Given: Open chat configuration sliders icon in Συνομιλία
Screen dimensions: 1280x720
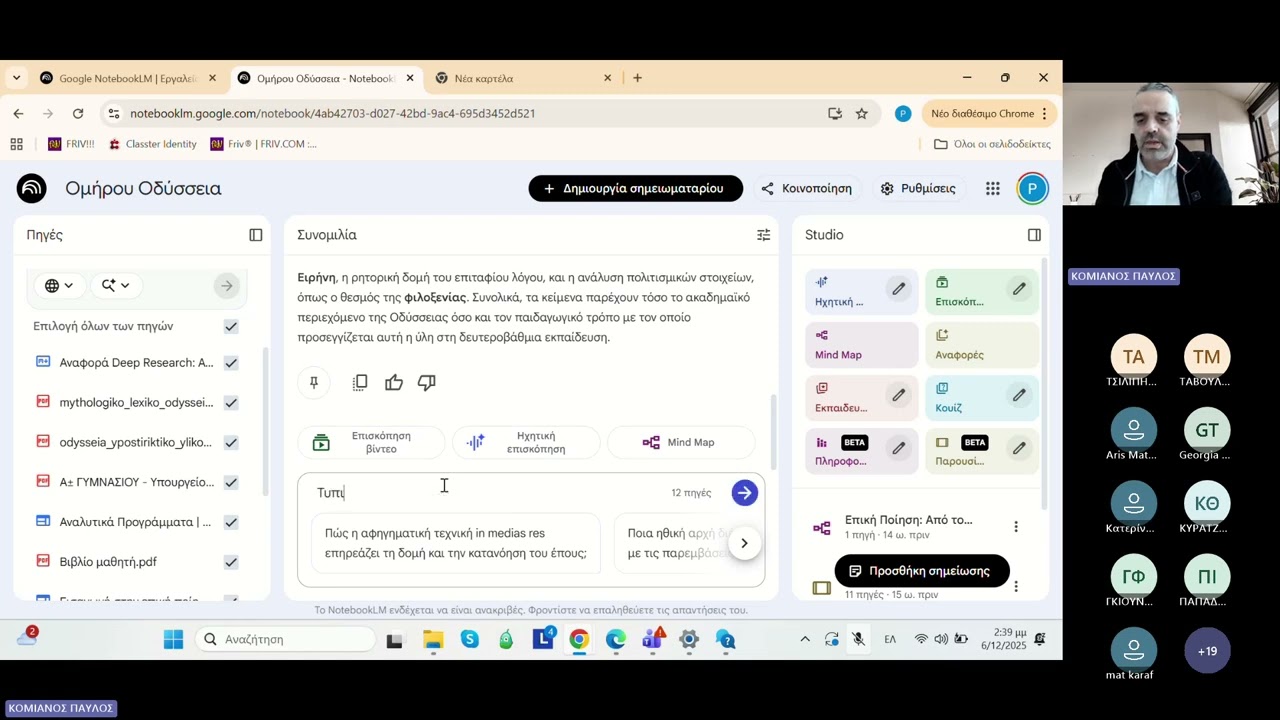Looking at the screenshot, I should coord(763,235).
